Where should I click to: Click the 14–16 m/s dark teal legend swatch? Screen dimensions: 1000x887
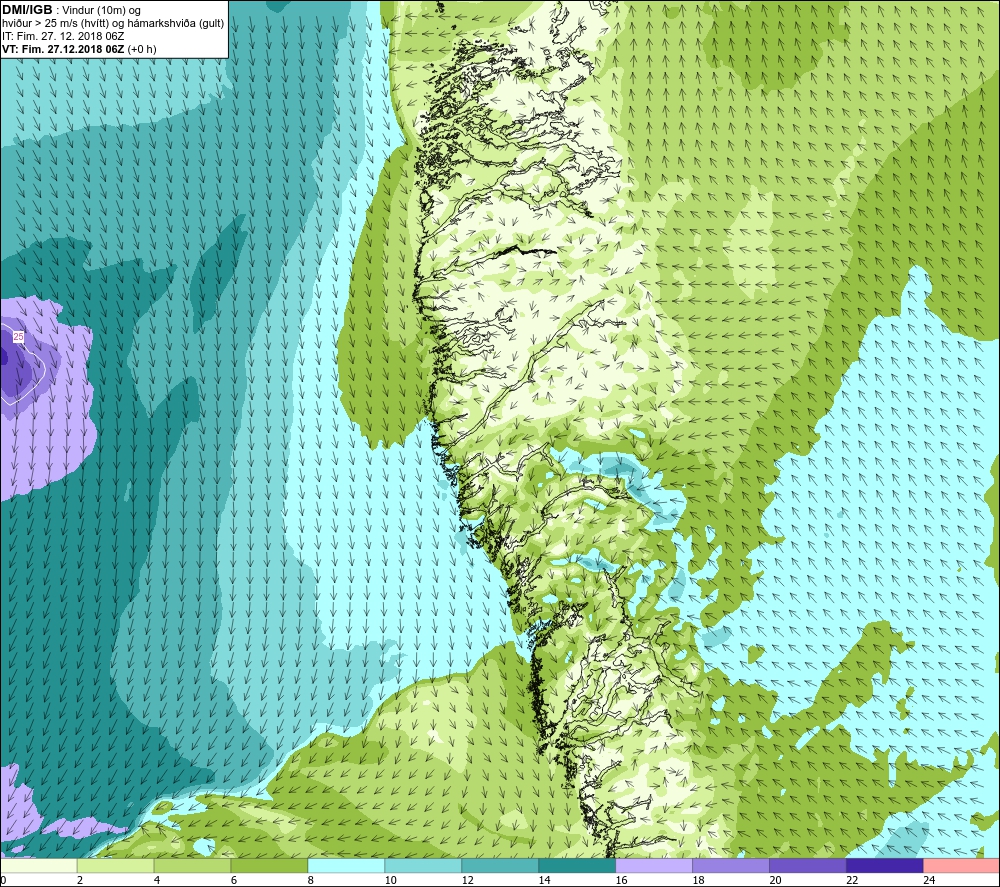(x=577, y=866)
